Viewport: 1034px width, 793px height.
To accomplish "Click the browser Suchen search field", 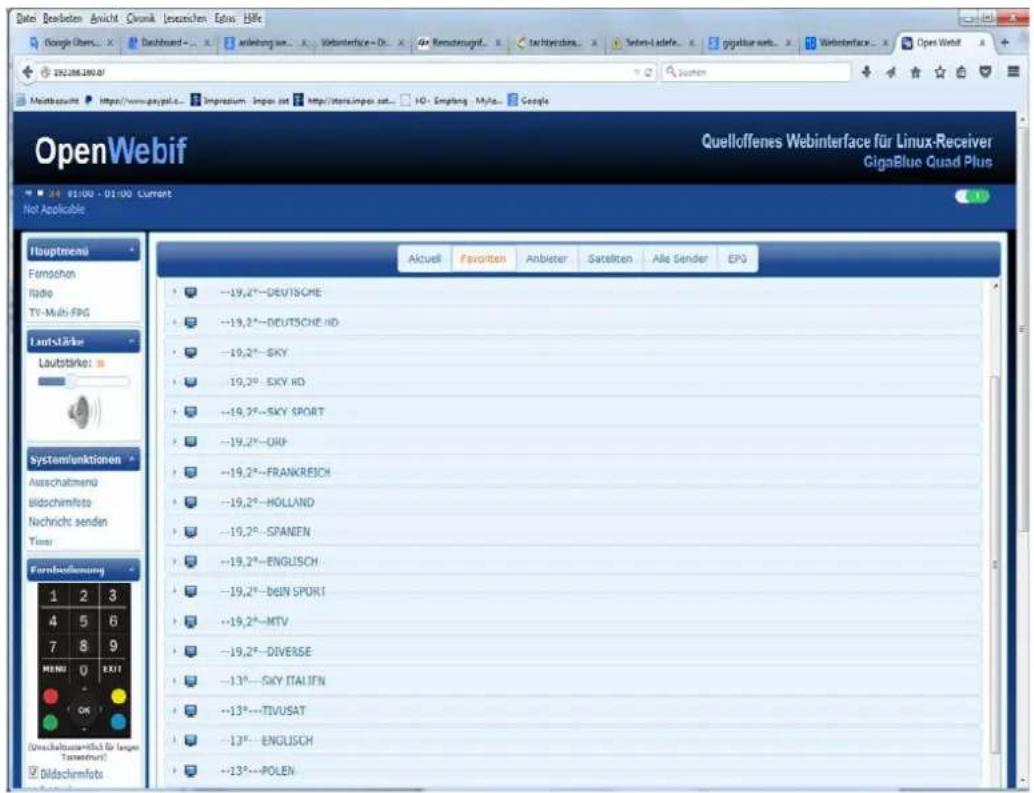I will (757, 72).
